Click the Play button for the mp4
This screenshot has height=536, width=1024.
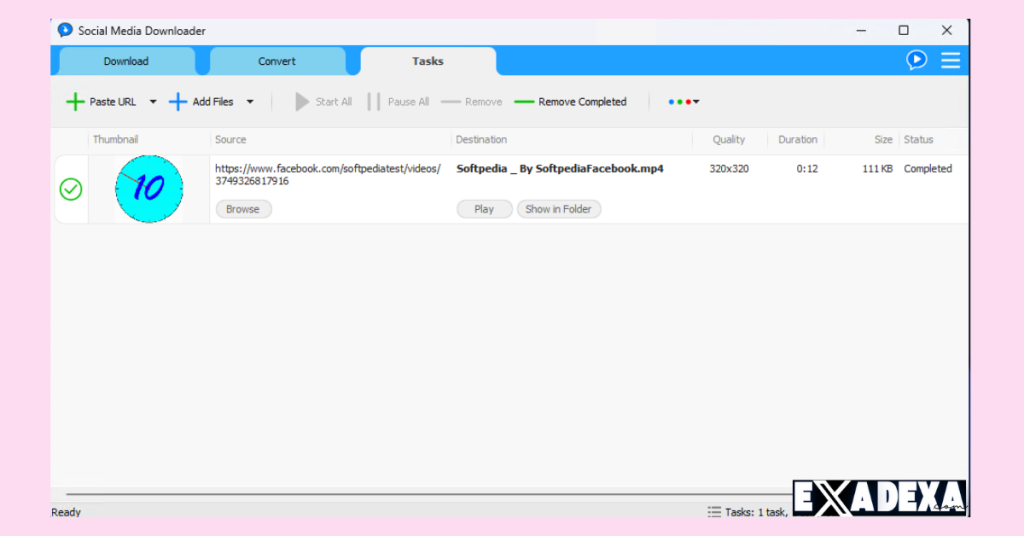click(x=484, y=209)
